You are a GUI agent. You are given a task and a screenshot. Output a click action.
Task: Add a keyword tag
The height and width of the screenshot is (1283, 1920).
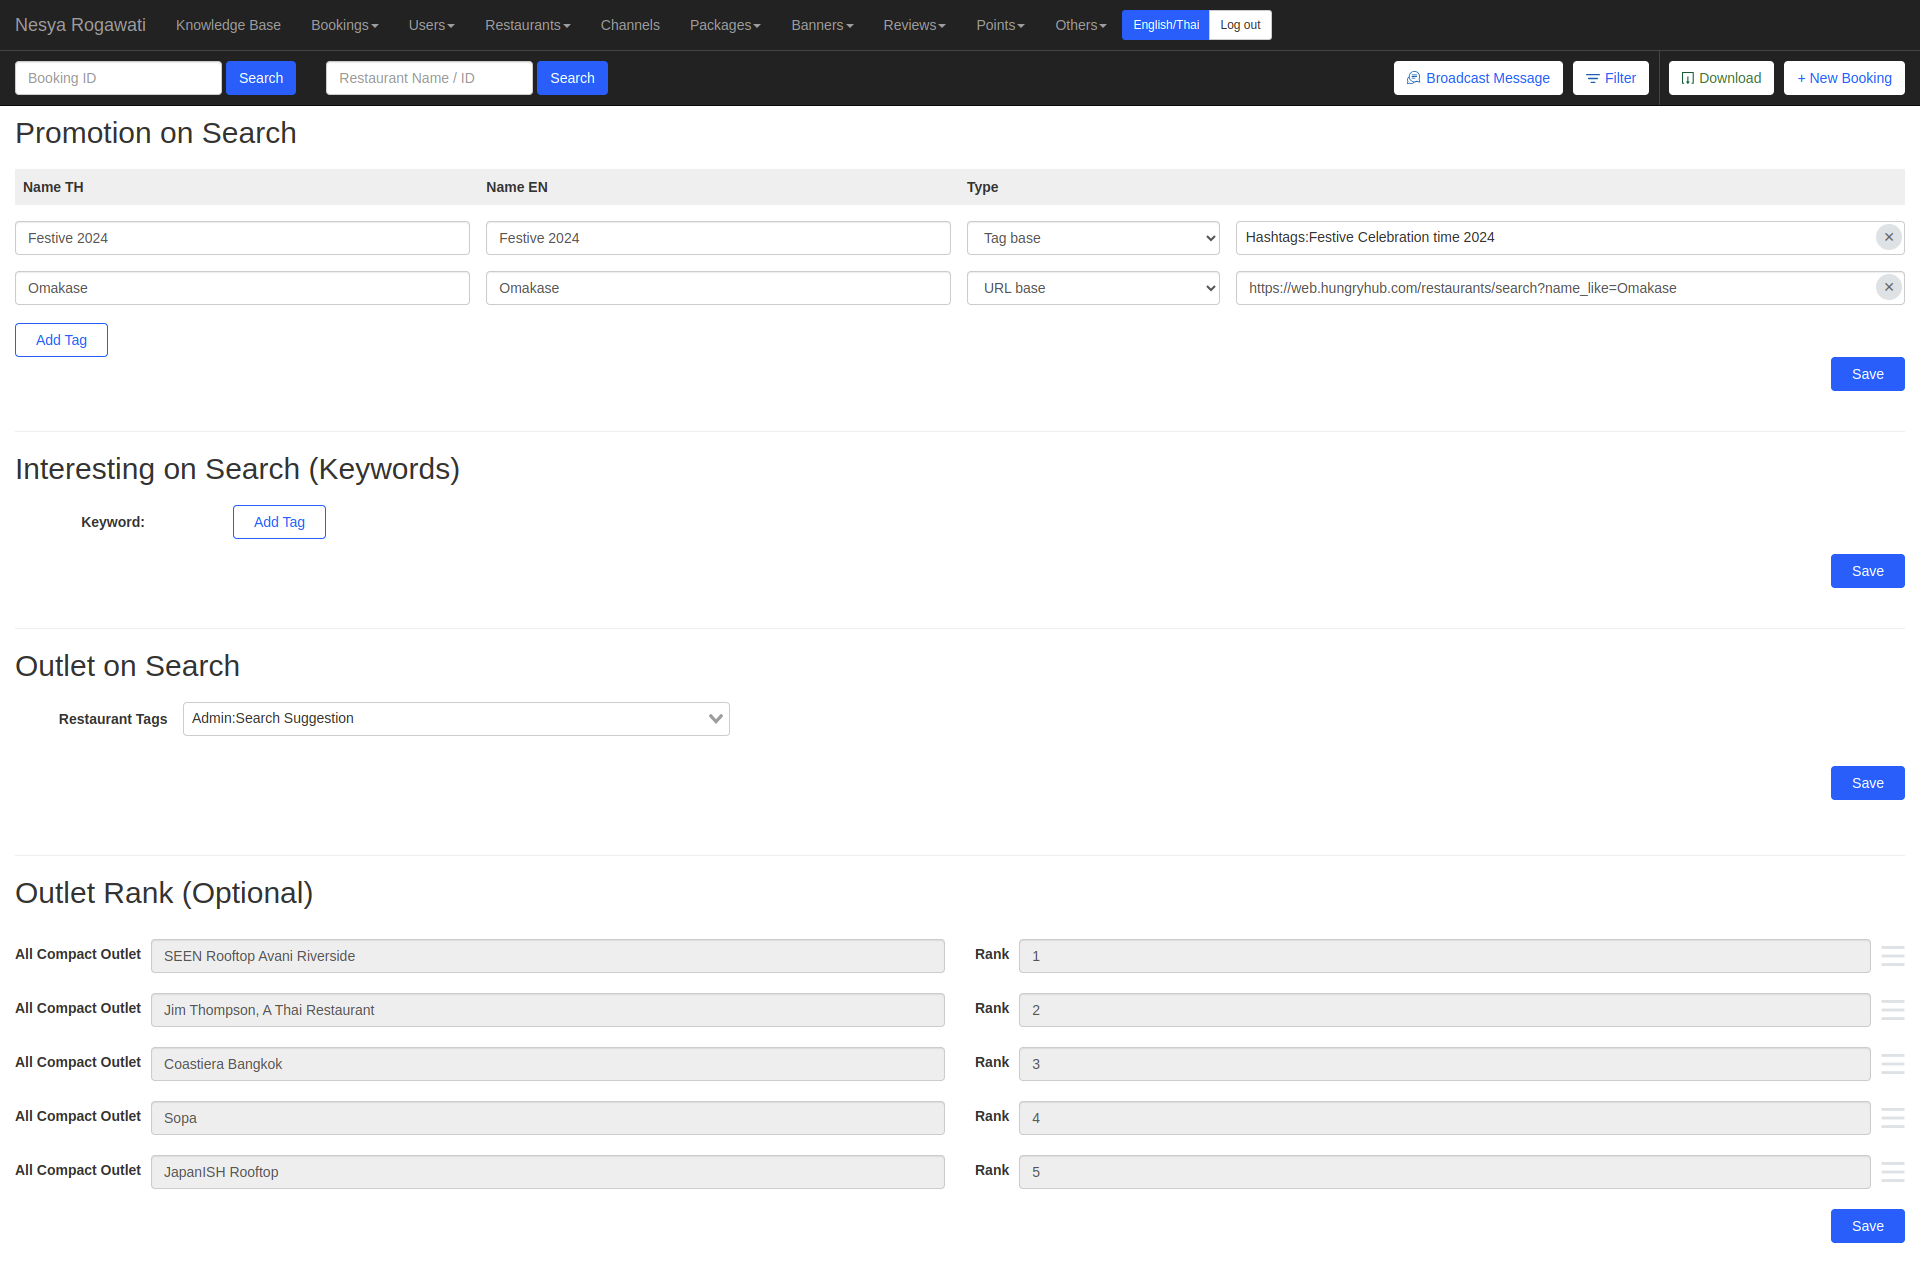pyautogui.click(x=279, y=522)
